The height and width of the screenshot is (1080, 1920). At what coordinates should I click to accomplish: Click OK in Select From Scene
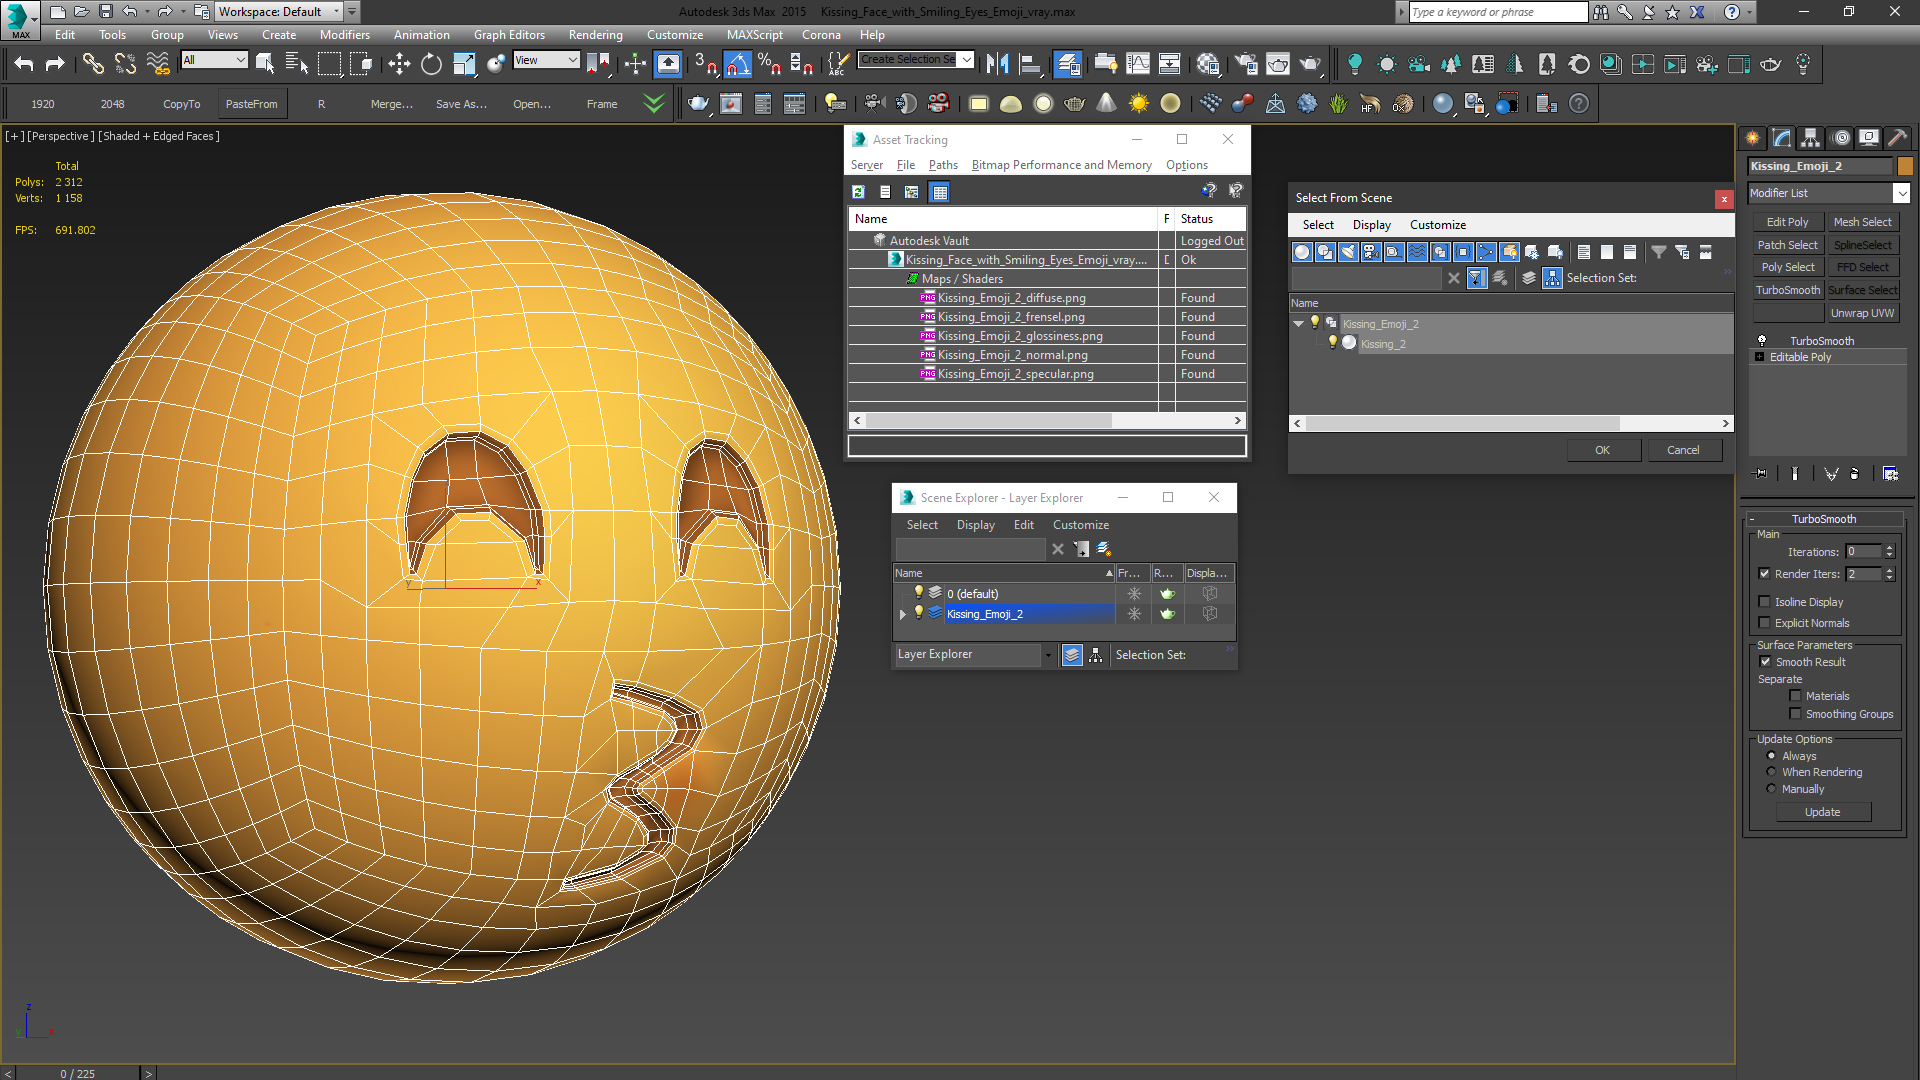(1602, 450)
